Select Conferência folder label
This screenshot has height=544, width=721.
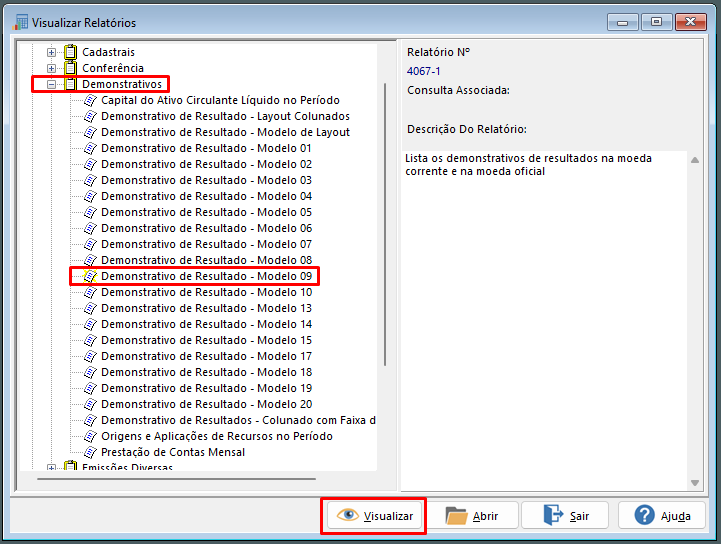113,68
